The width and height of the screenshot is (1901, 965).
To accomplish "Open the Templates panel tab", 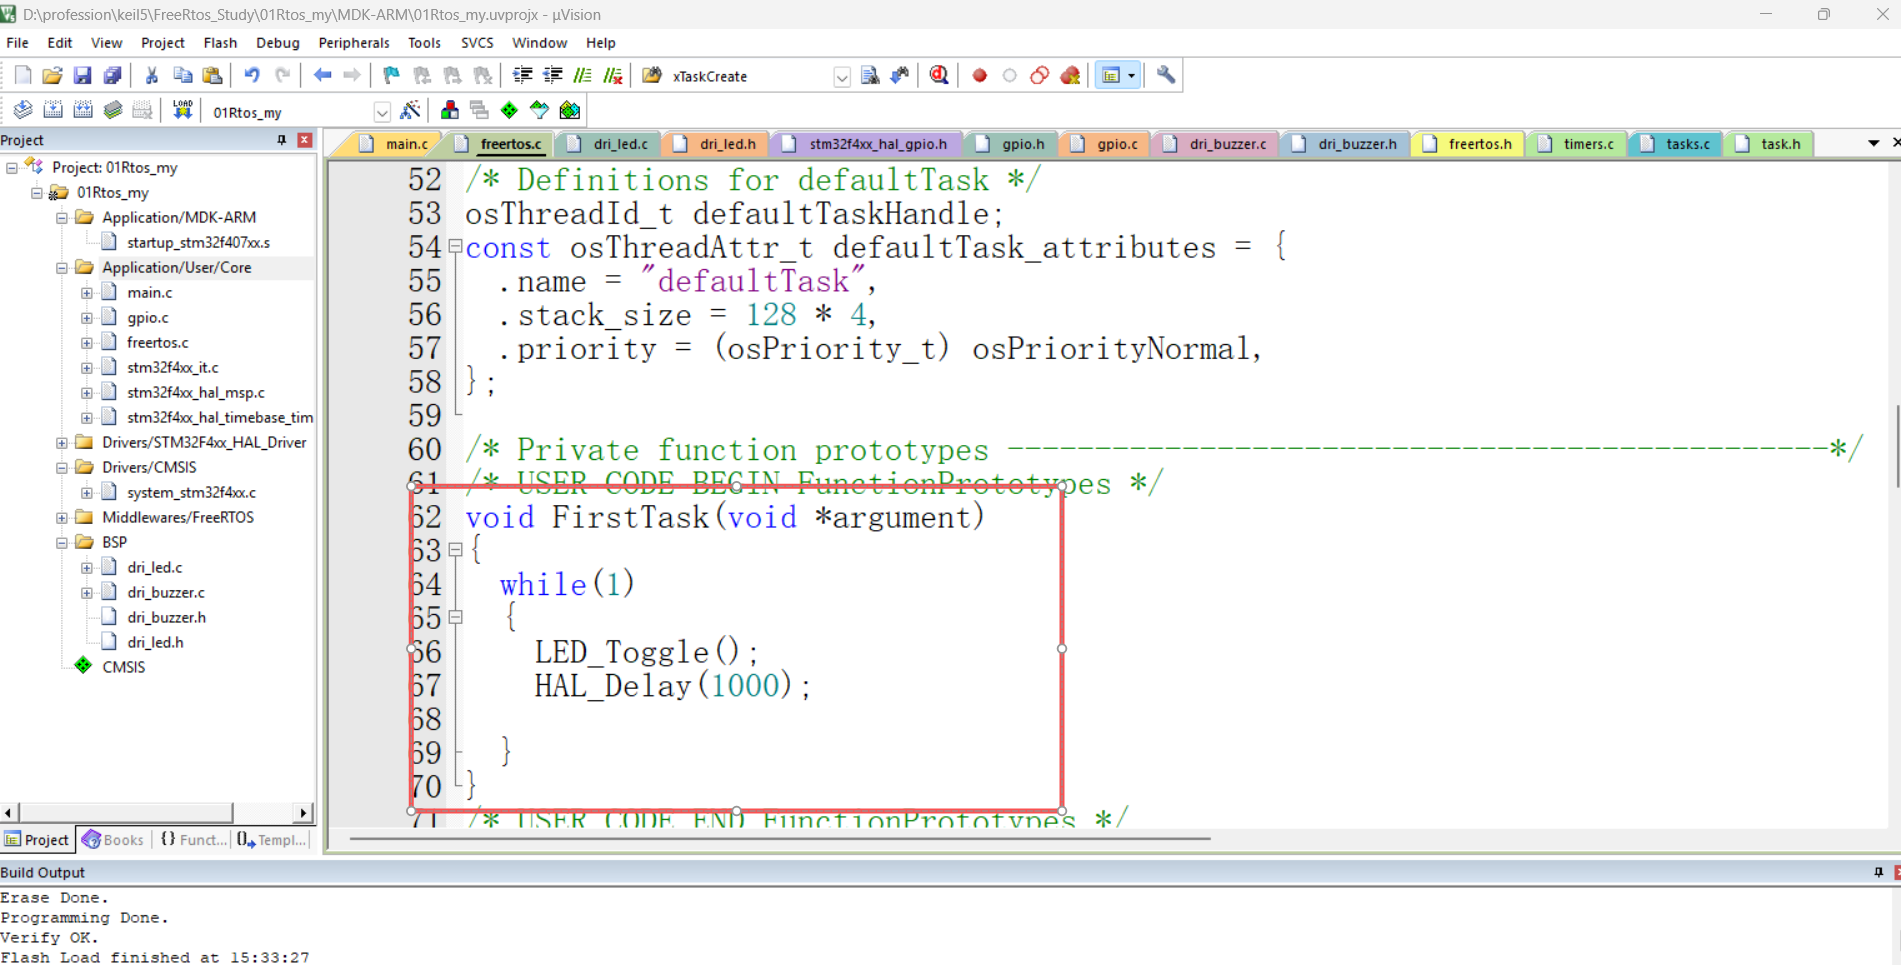I will 271,840.
